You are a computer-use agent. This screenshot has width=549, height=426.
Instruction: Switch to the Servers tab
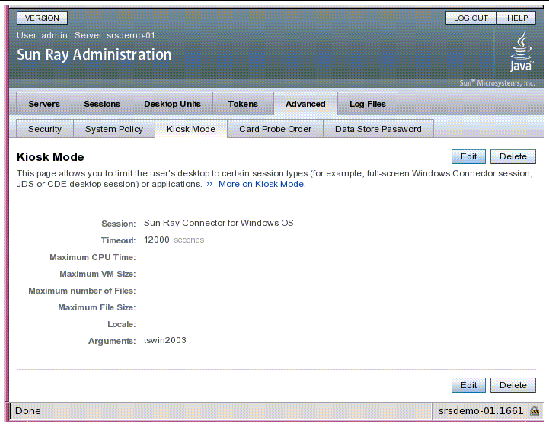pos(44,104)
